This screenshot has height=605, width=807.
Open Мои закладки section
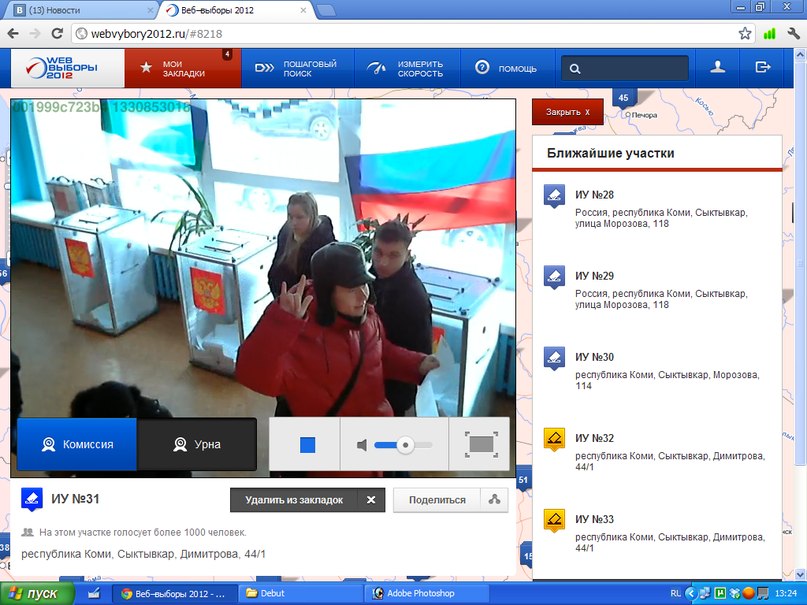click(182, 68)
